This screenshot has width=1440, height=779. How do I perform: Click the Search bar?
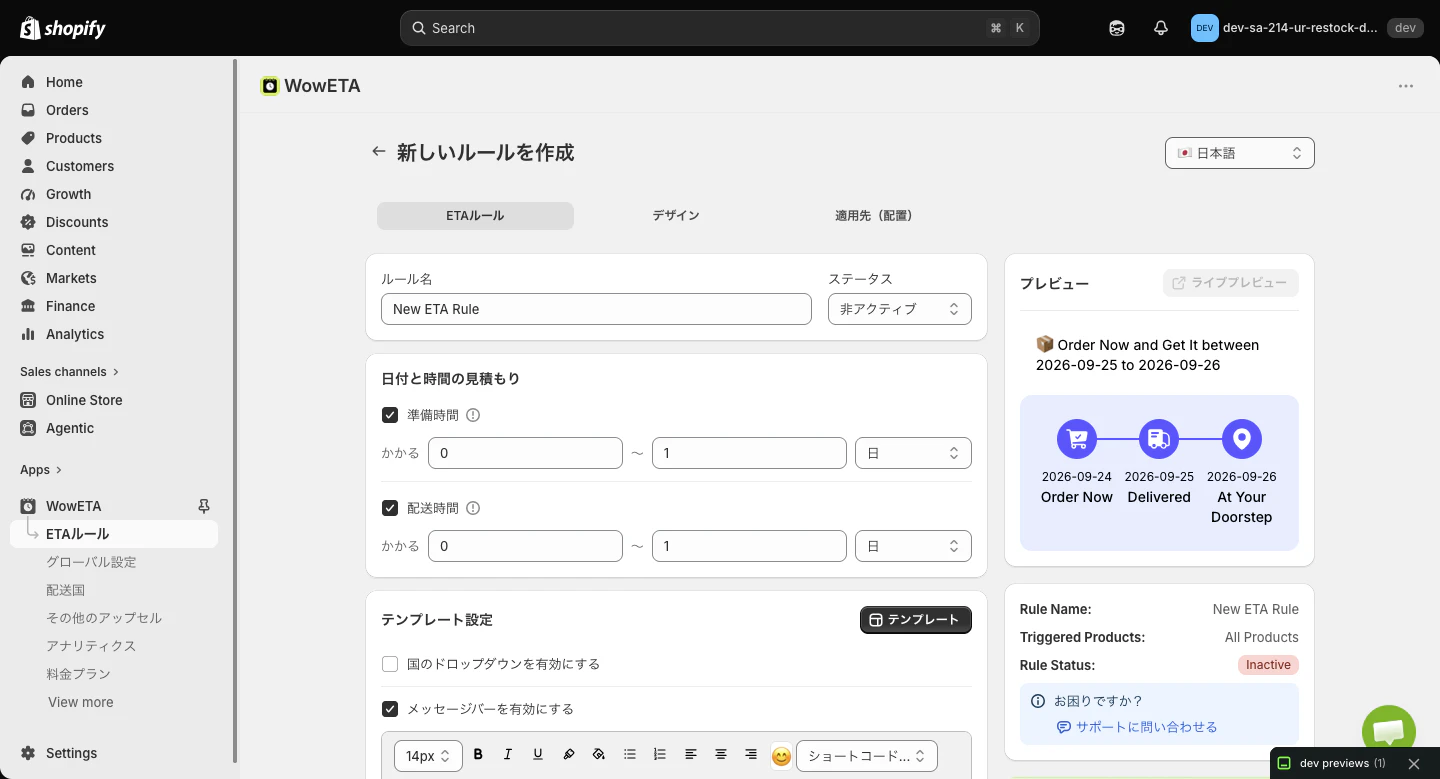720,28
